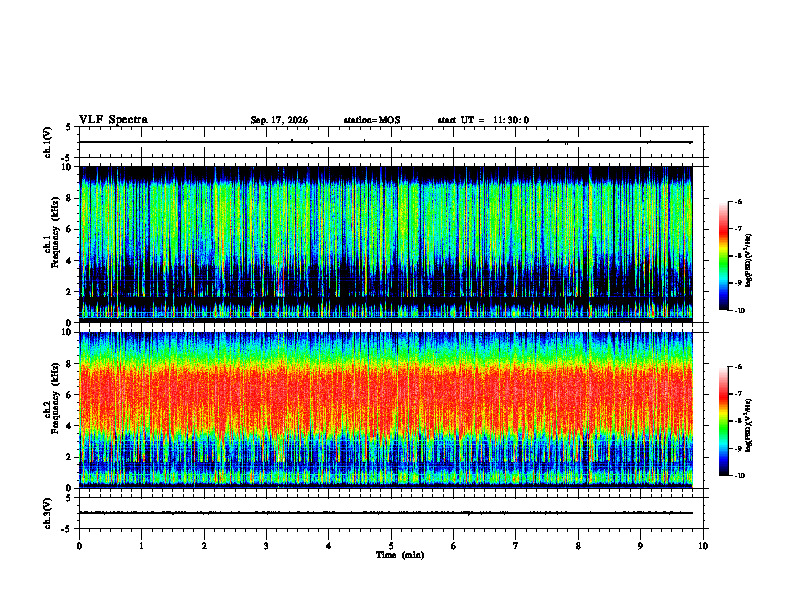Click the Sep. 17, 2026 date label
Screen dimensions: 792x612
point(279,120)
